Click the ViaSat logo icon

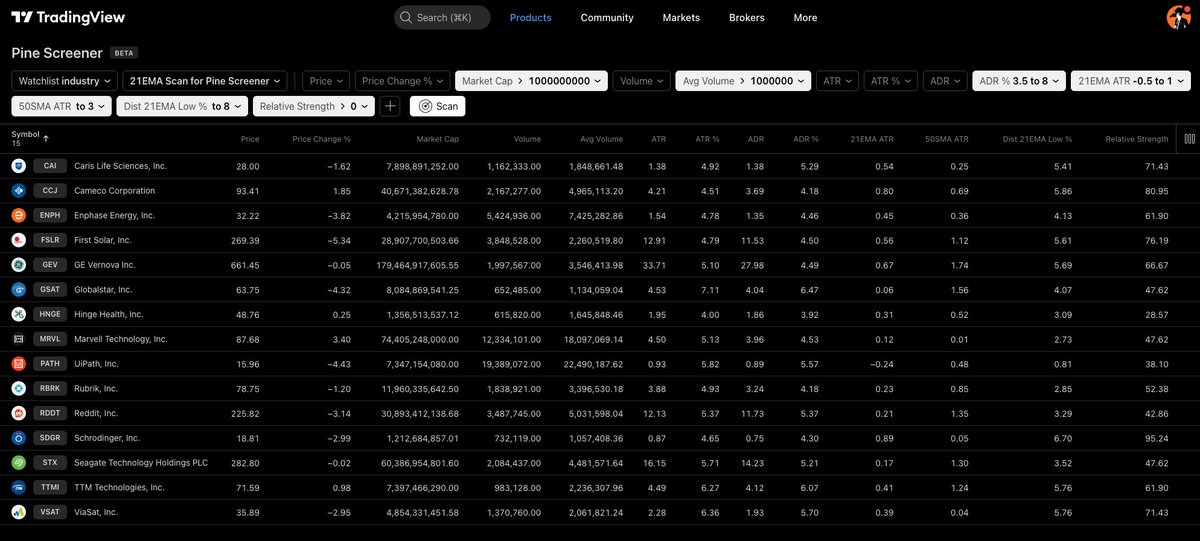click(18, 512)
